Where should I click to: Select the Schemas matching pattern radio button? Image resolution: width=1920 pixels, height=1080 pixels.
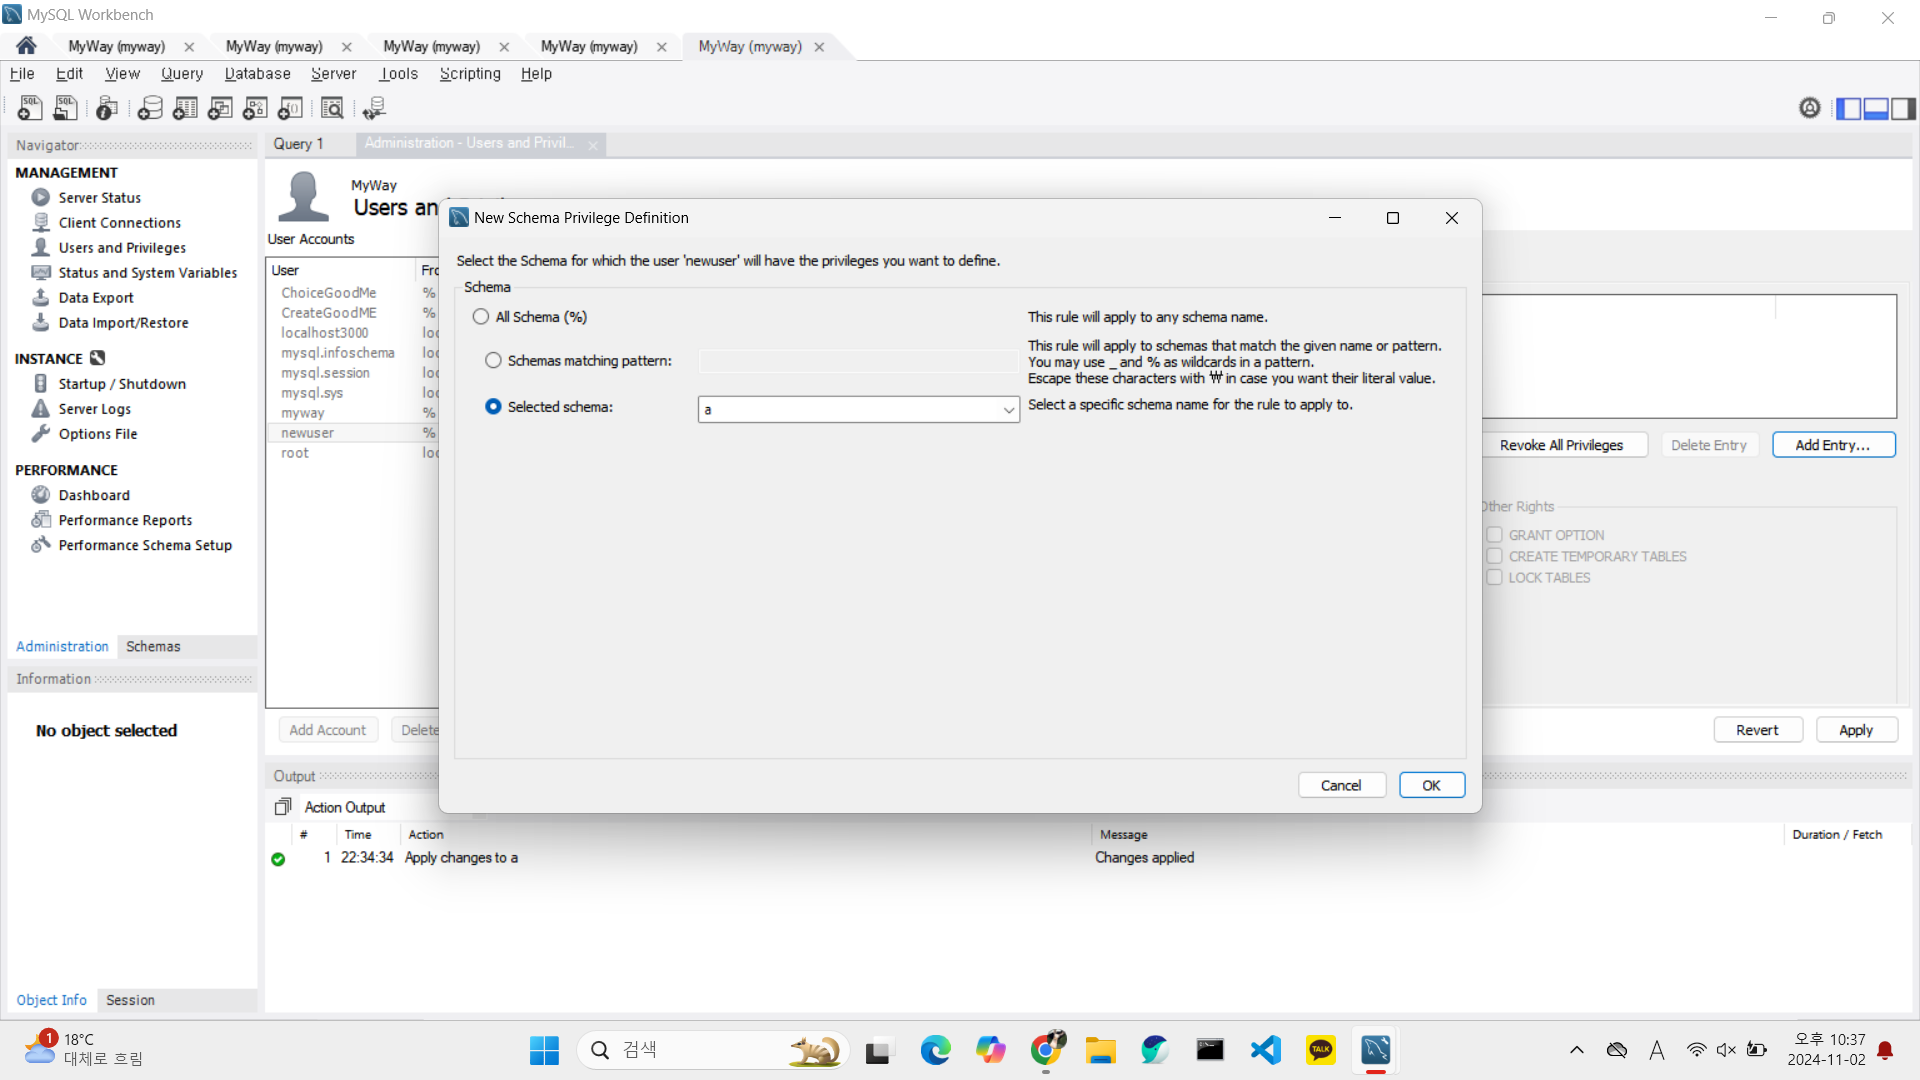tap(493, 361)
